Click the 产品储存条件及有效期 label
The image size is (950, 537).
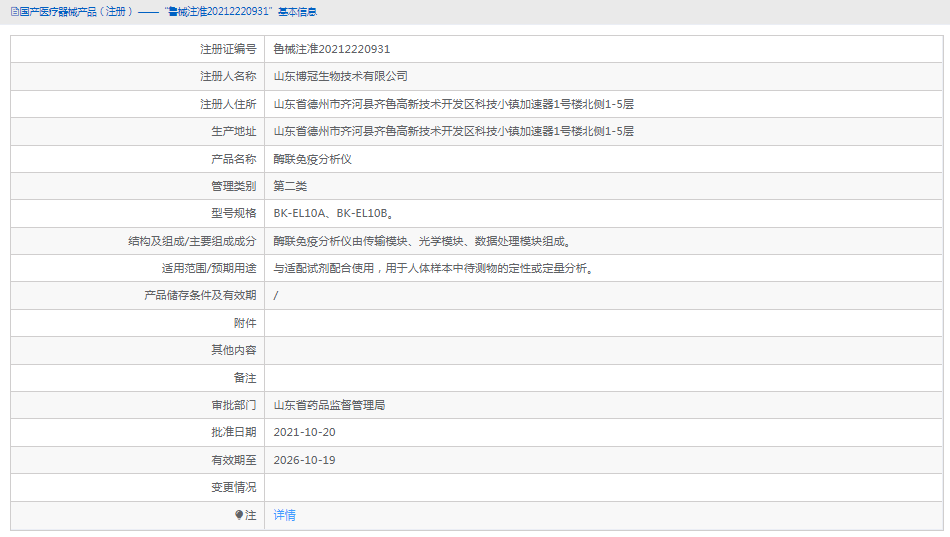(201, 296)
